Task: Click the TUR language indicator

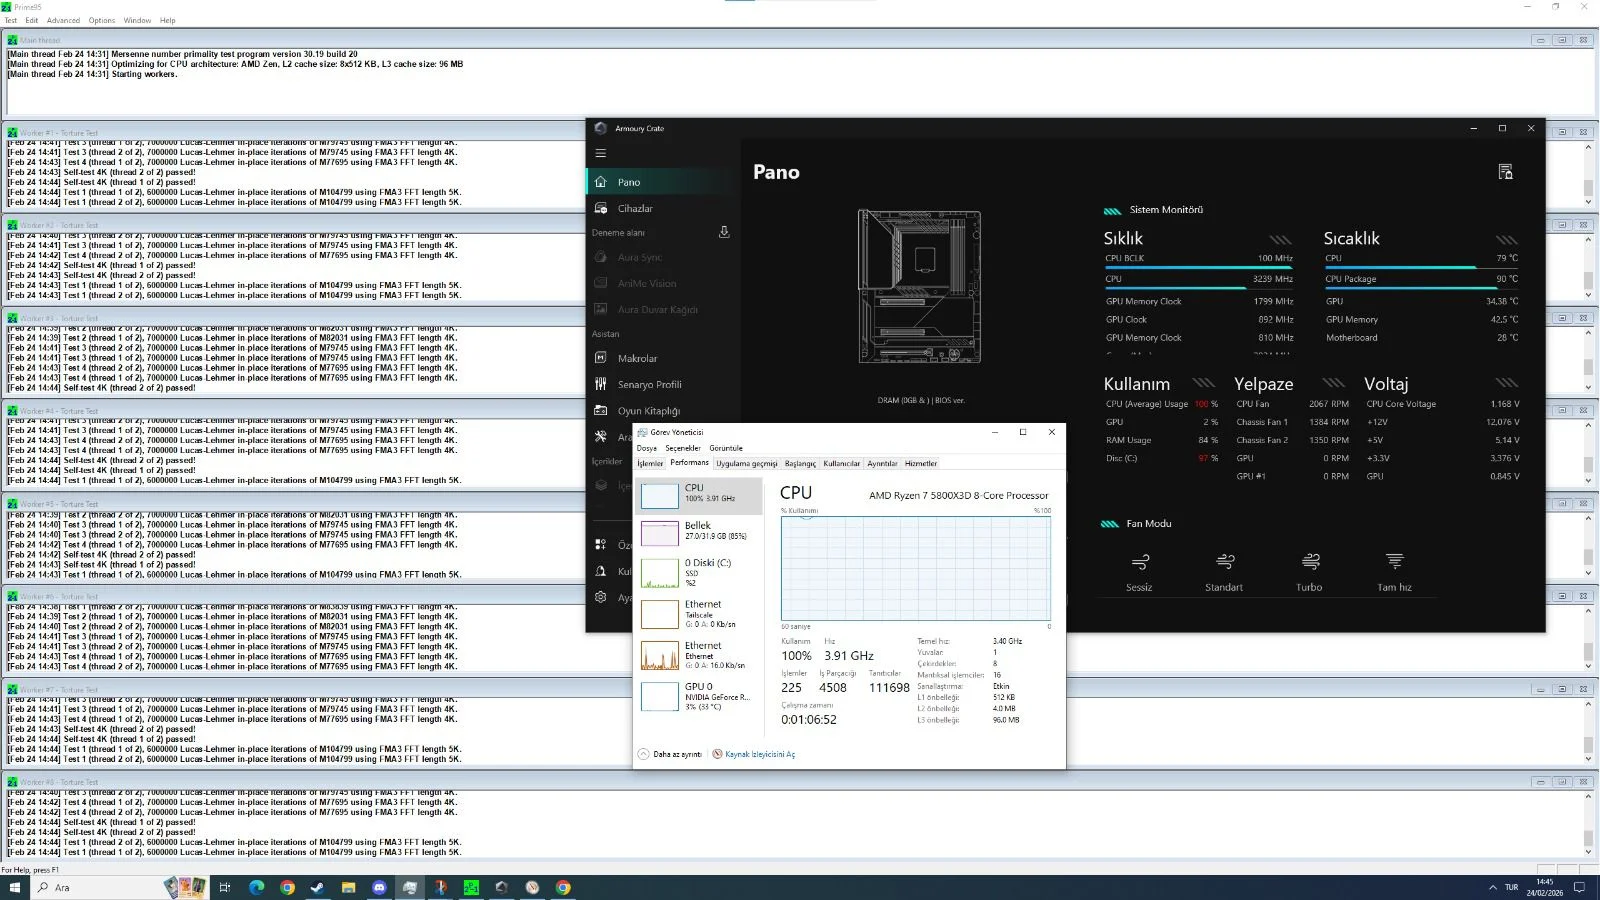Action: 1511,887
